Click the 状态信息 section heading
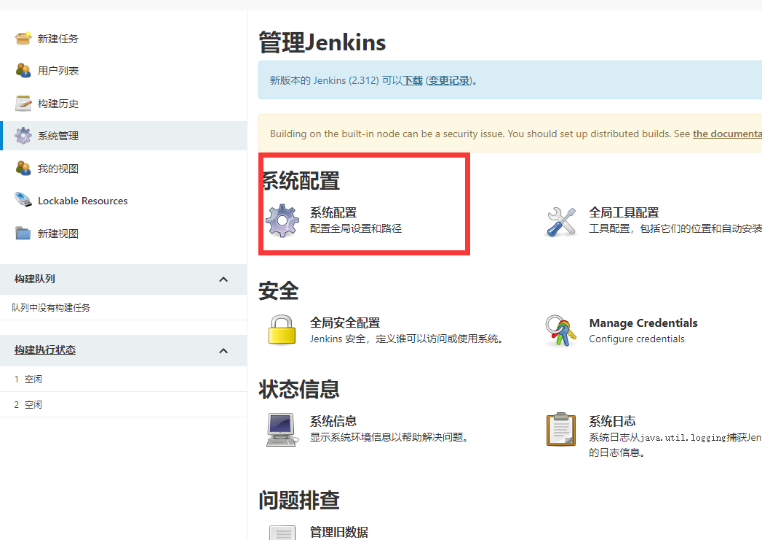Image resolution: width=762 pixels, height=540 pixels. click(x=299, y=389)
